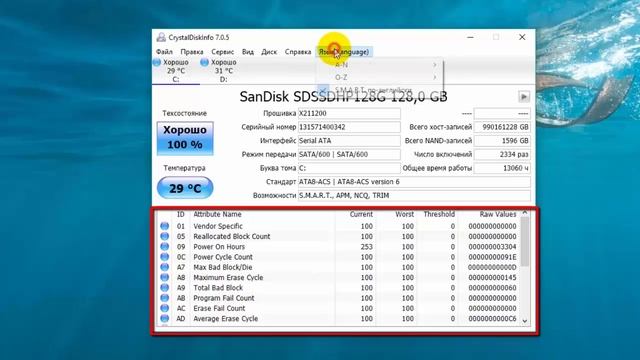Click raw value 00000000091E

pyautogui.click(x=492, y=257)
